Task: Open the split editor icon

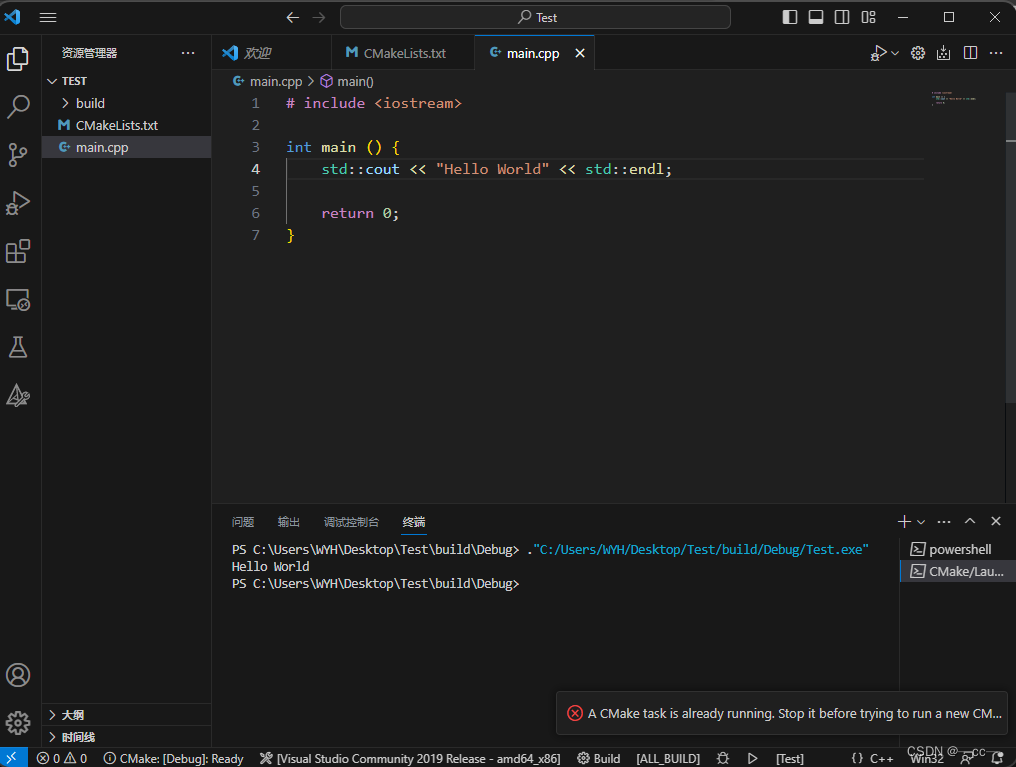Action: (970, 52)
